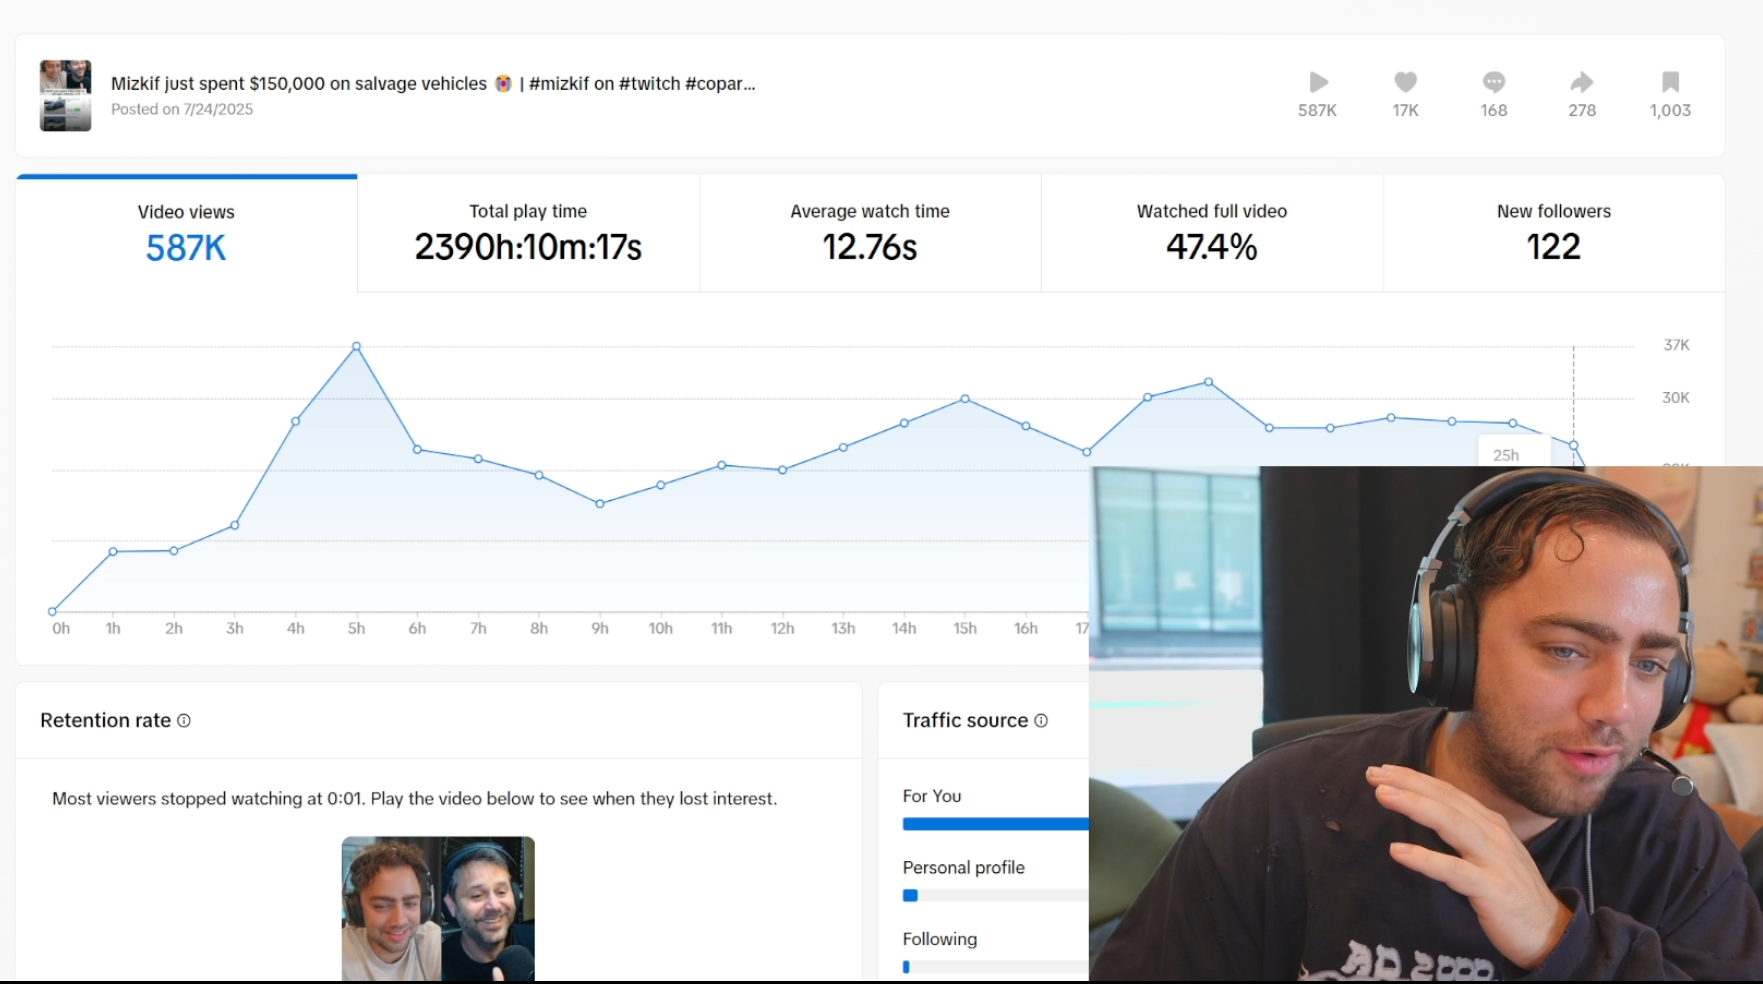Click the 587K plays count
The height and width of the screenshot is (984, 1763).
pyautogui.click(x=1317, y=111)
